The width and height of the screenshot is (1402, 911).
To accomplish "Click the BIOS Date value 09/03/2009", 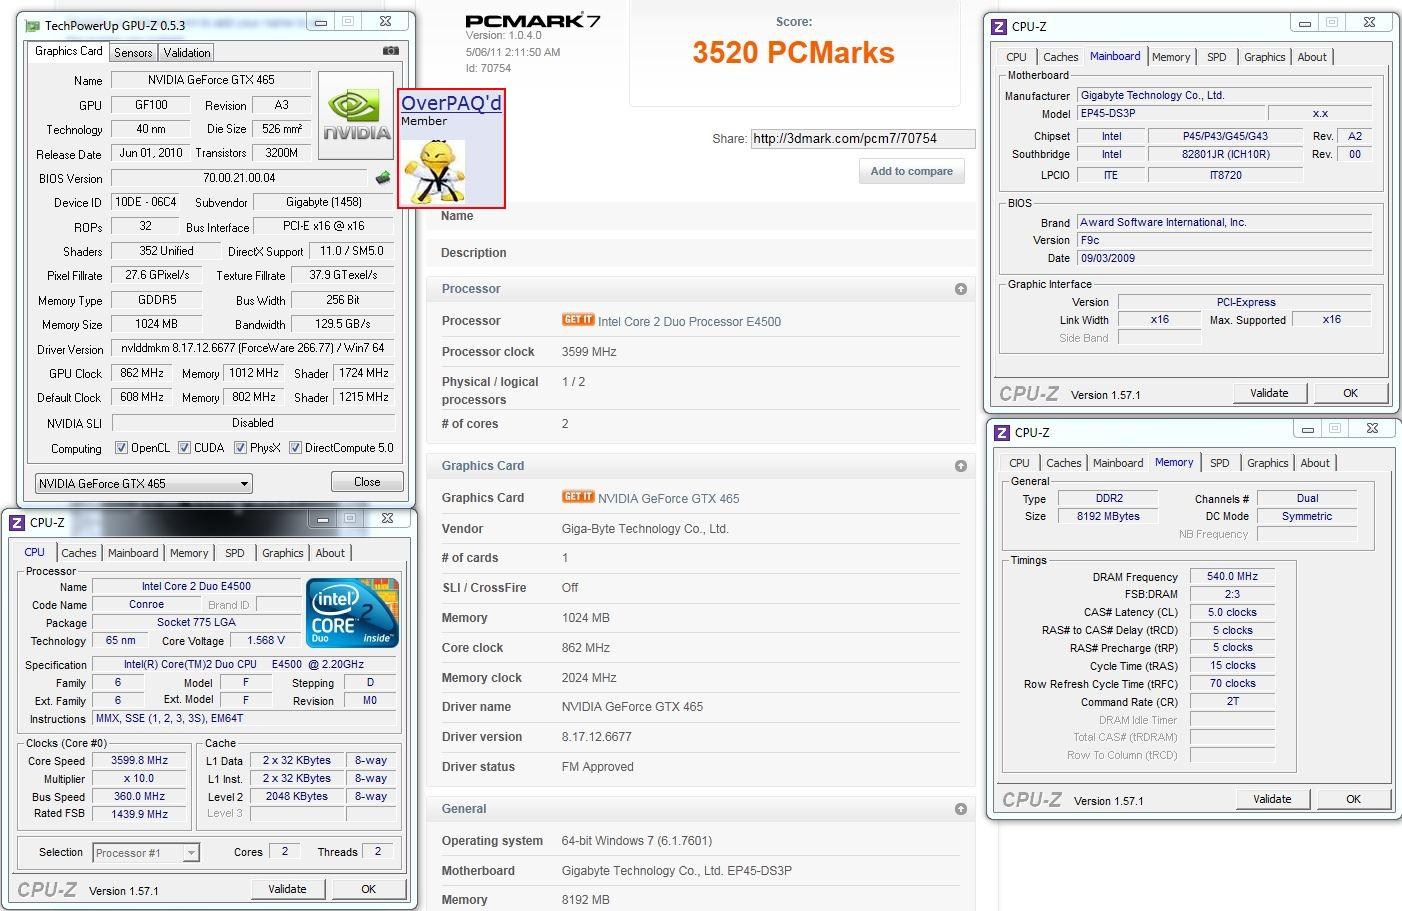I will pyautogui.click(x=1224, y=258).
